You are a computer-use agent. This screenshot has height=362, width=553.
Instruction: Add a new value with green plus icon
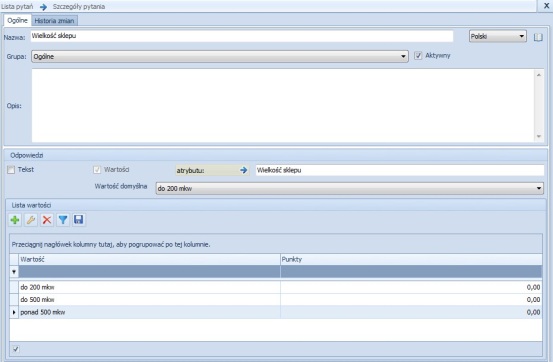point(15,220)
